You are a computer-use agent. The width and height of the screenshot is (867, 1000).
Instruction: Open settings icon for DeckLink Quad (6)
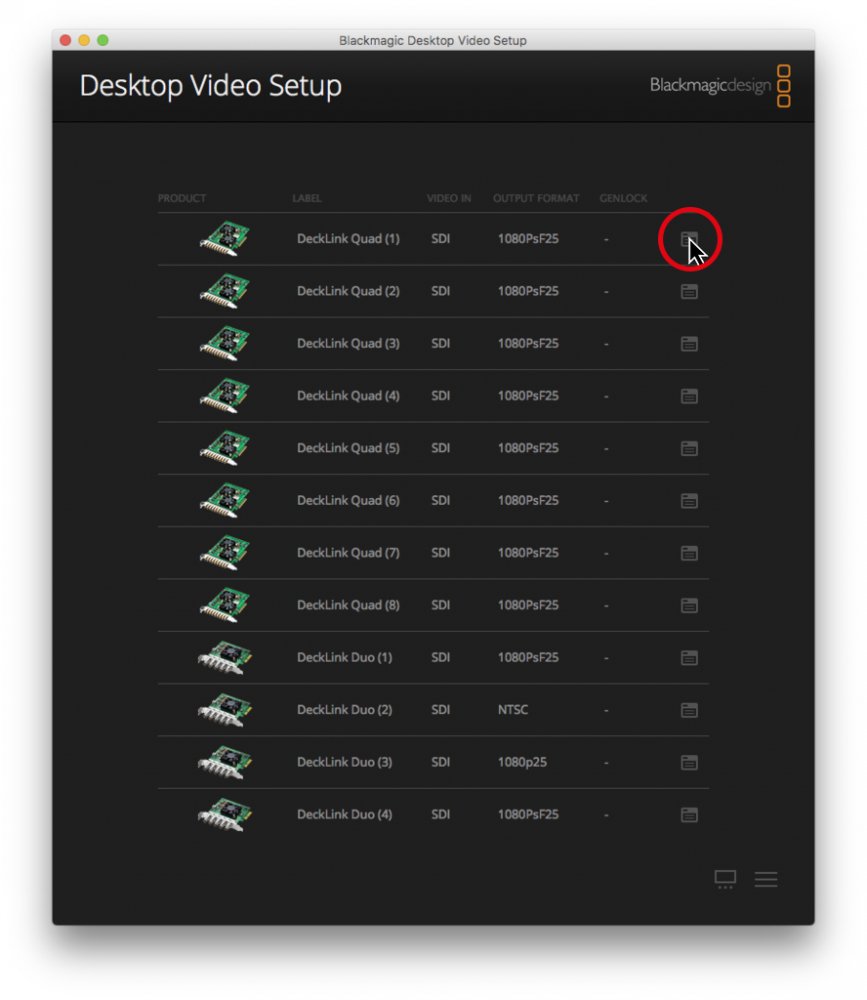click(x=689, y=501)
